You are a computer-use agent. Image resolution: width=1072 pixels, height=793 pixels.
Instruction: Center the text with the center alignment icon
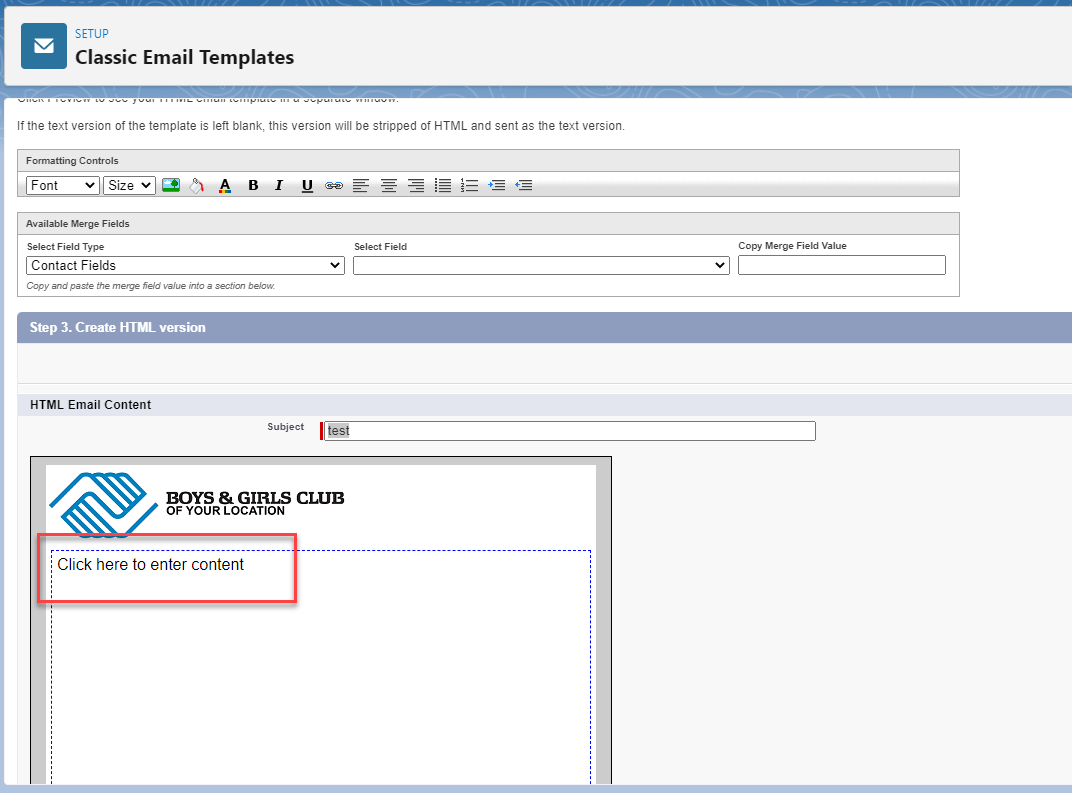[388, 185]
